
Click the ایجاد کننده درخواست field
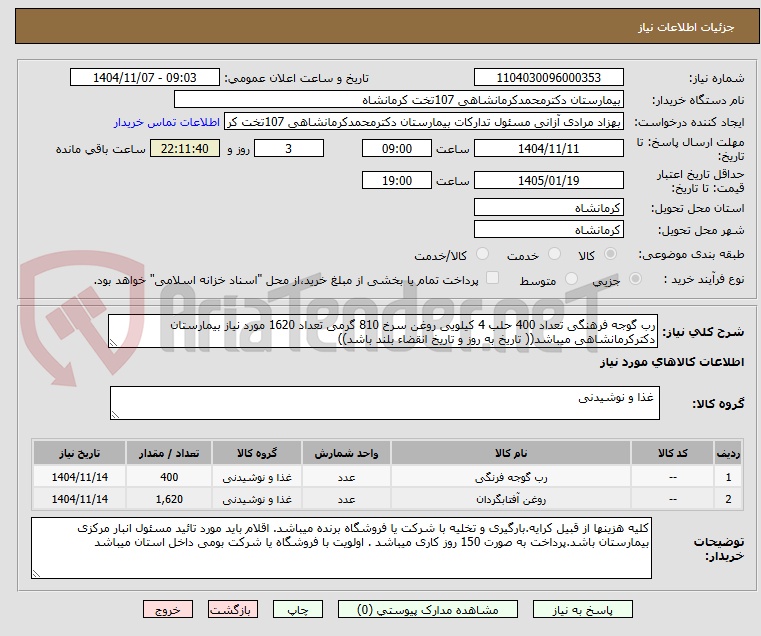point(424,122)
